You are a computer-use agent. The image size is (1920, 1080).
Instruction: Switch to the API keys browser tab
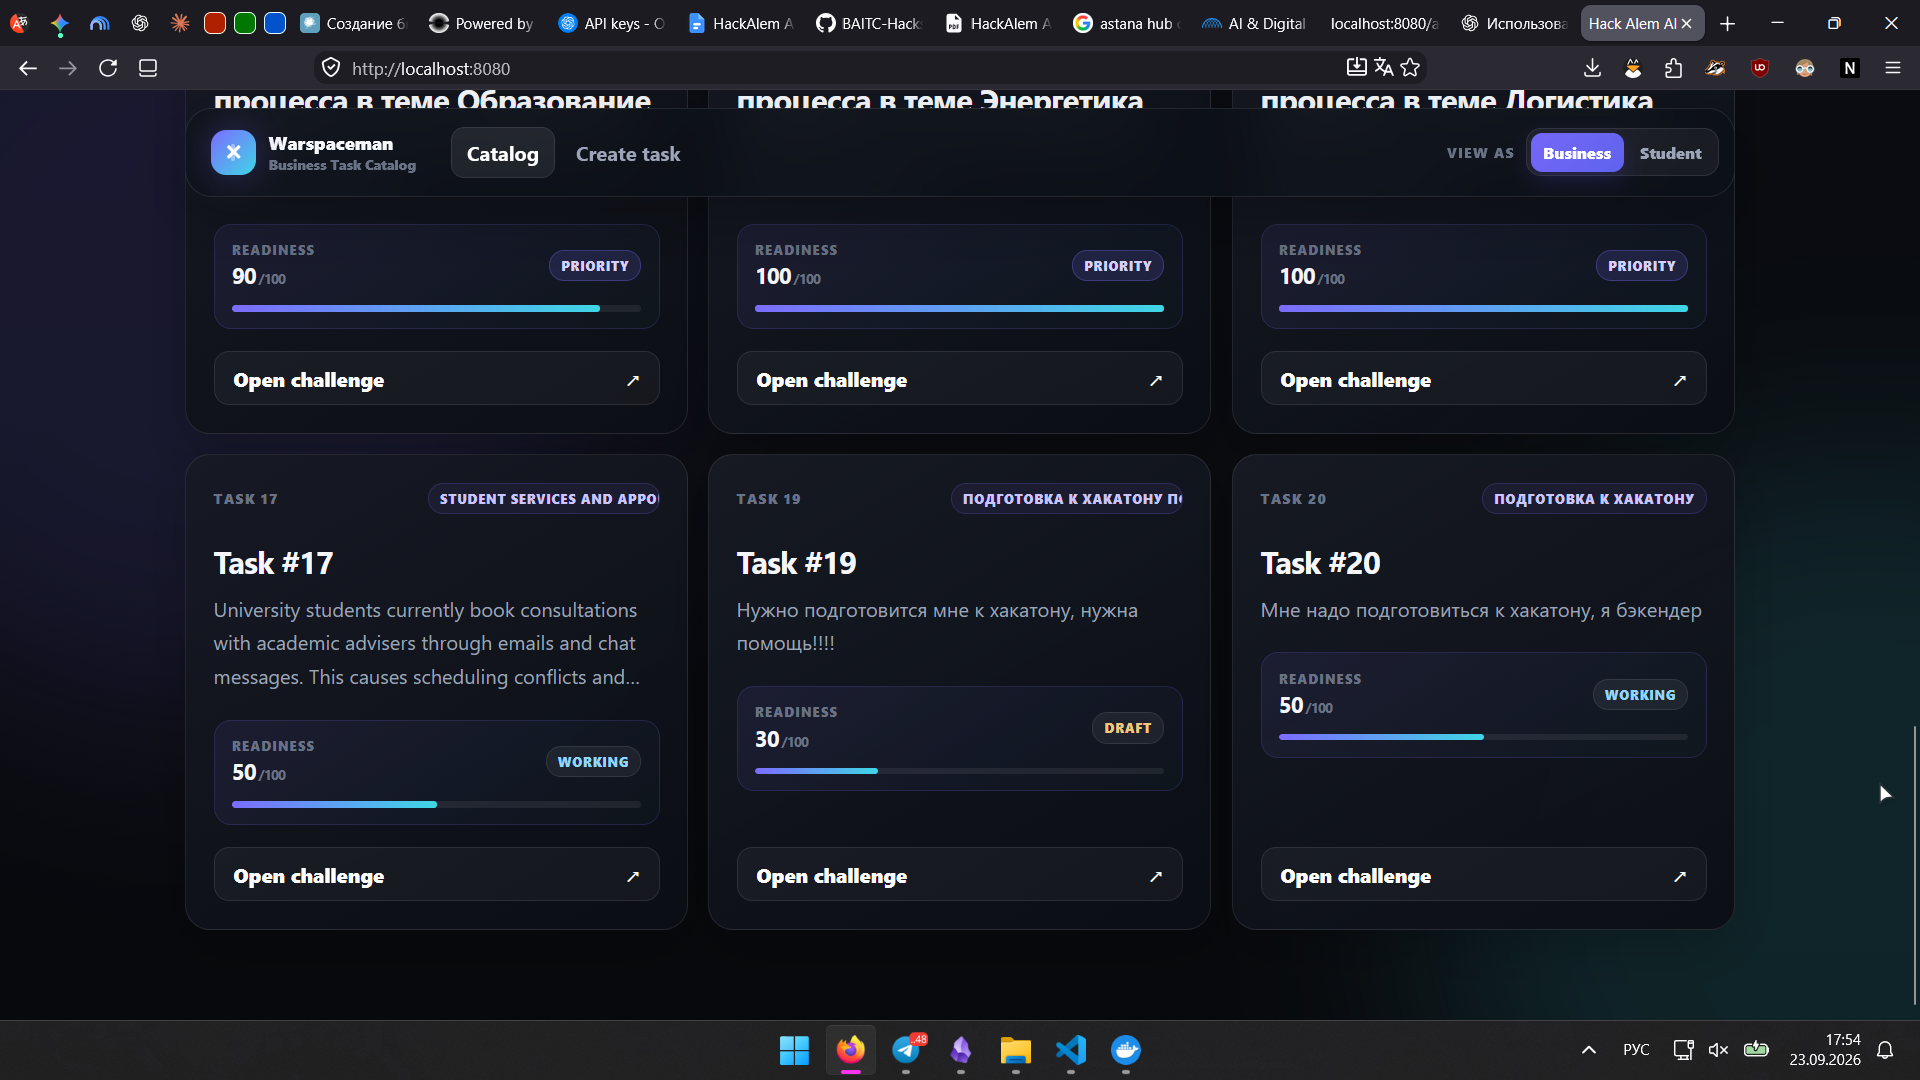click(x=613, y=23)
